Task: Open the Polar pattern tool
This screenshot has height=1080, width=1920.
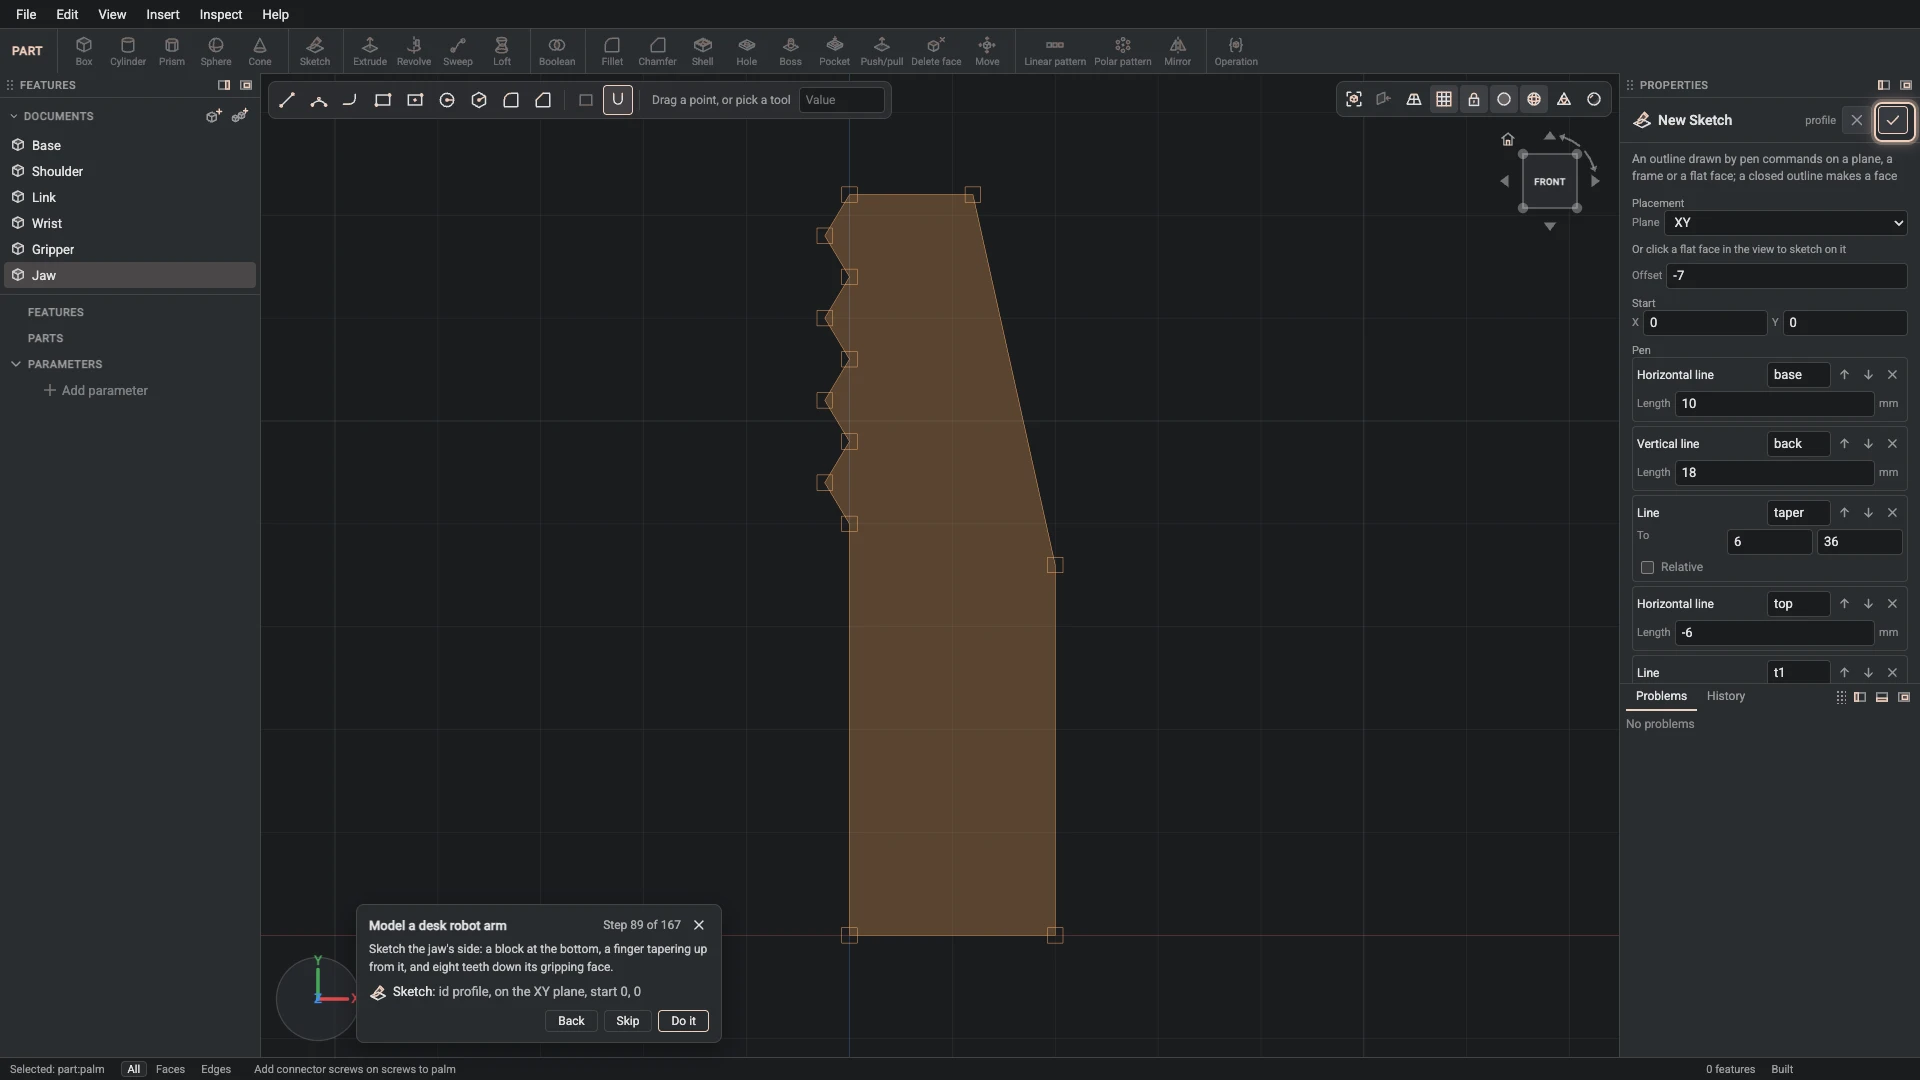Action: coord(1122,51)
